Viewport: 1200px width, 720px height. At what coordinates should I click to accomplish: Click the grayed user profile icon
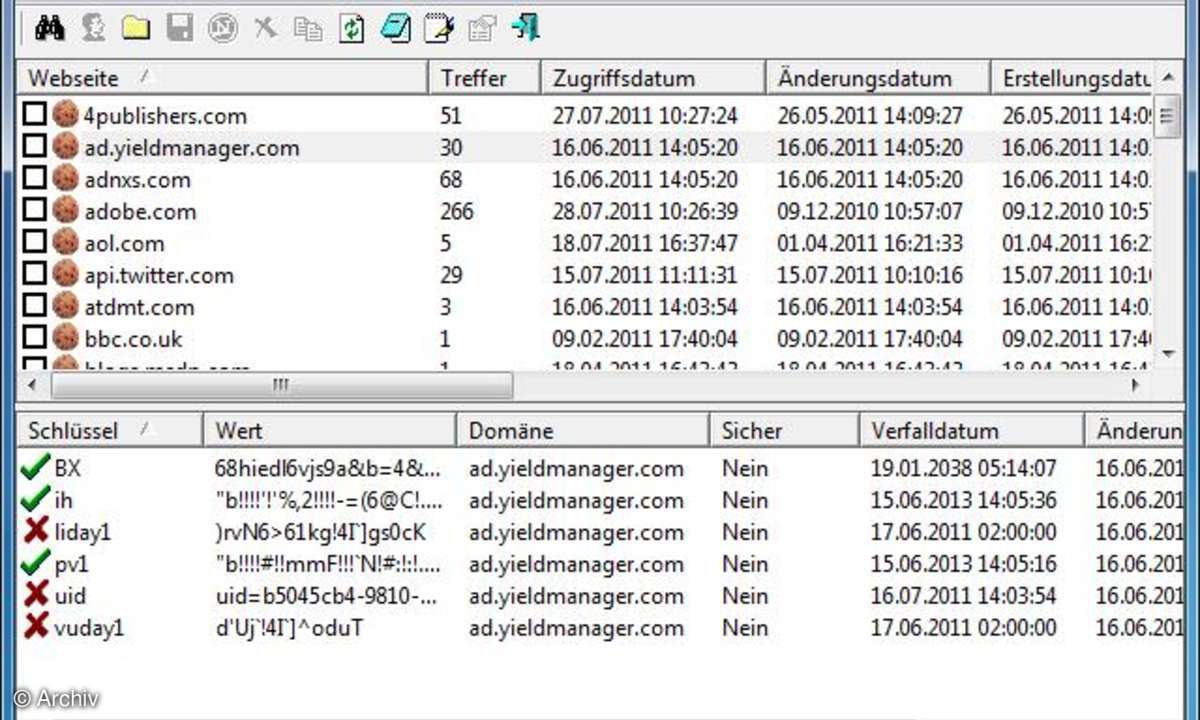click(93, 28)
